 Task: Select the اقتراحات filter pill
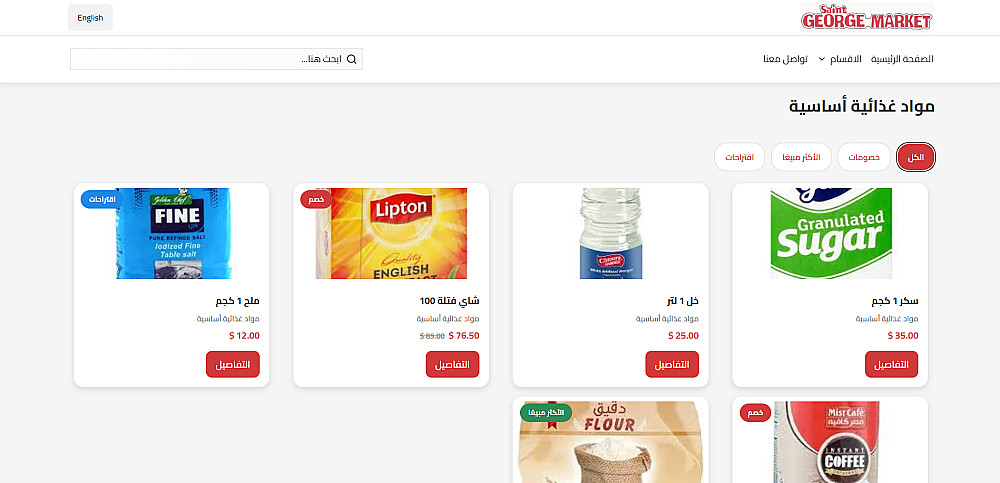tap(739, 157)
